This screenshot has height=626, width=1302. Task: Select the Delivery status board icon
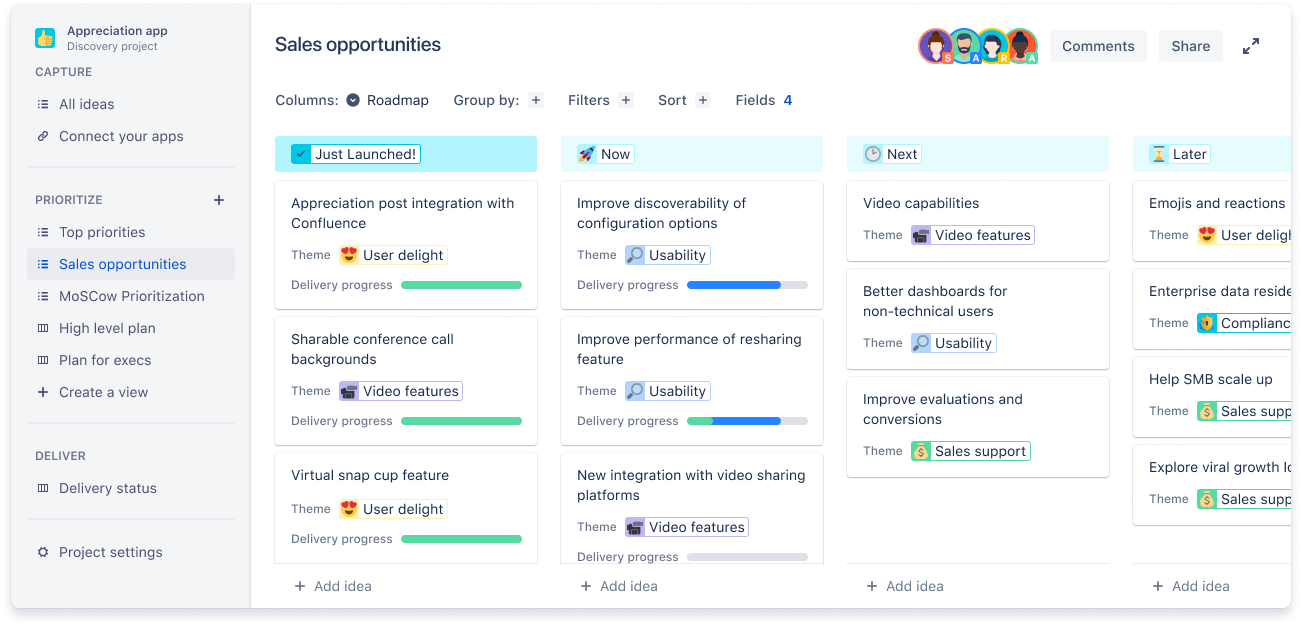41,488
